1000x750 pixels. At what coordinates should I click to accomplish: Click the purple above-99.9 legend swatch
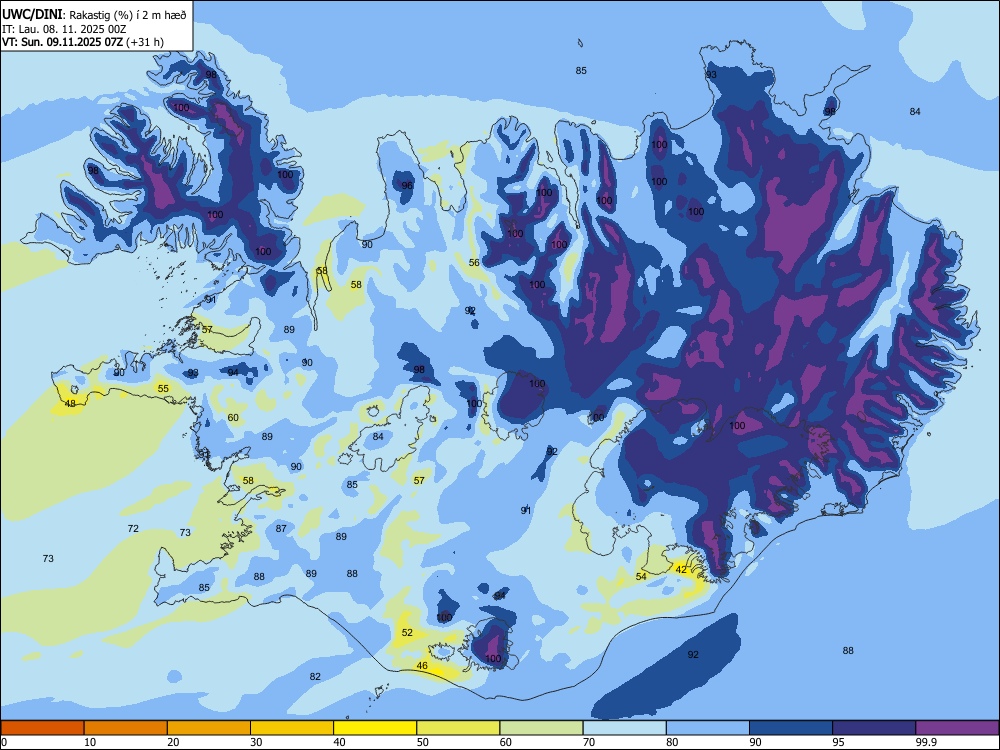(957, 728)
